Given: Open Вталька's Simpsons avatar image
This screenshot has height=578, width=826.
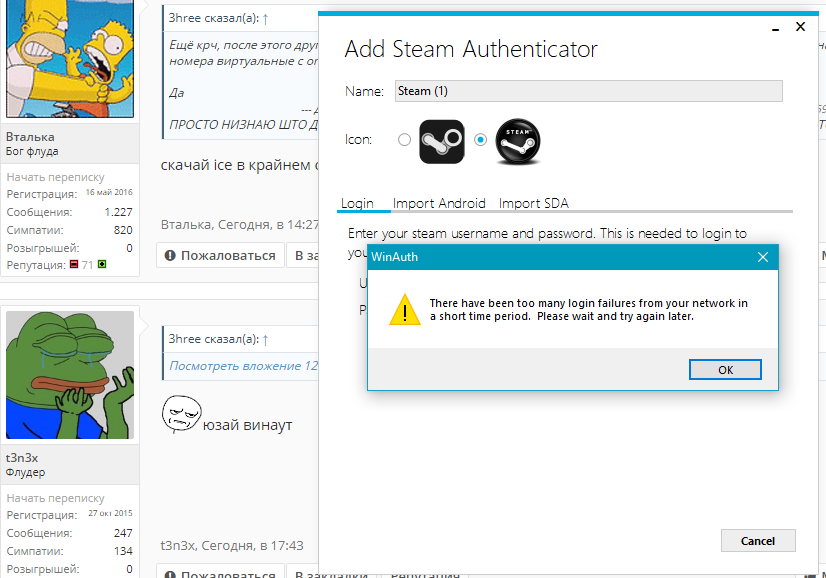Looking at the screenshot, I should [70, 58].
